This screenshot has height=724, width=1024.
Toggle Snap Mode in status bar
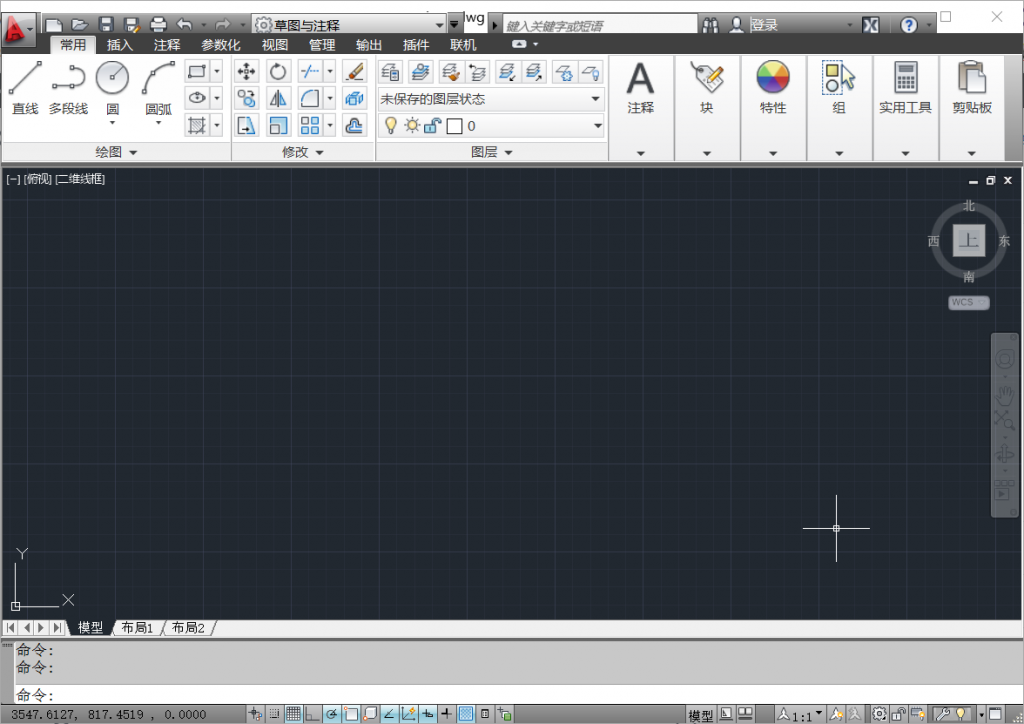pos(274,714)
